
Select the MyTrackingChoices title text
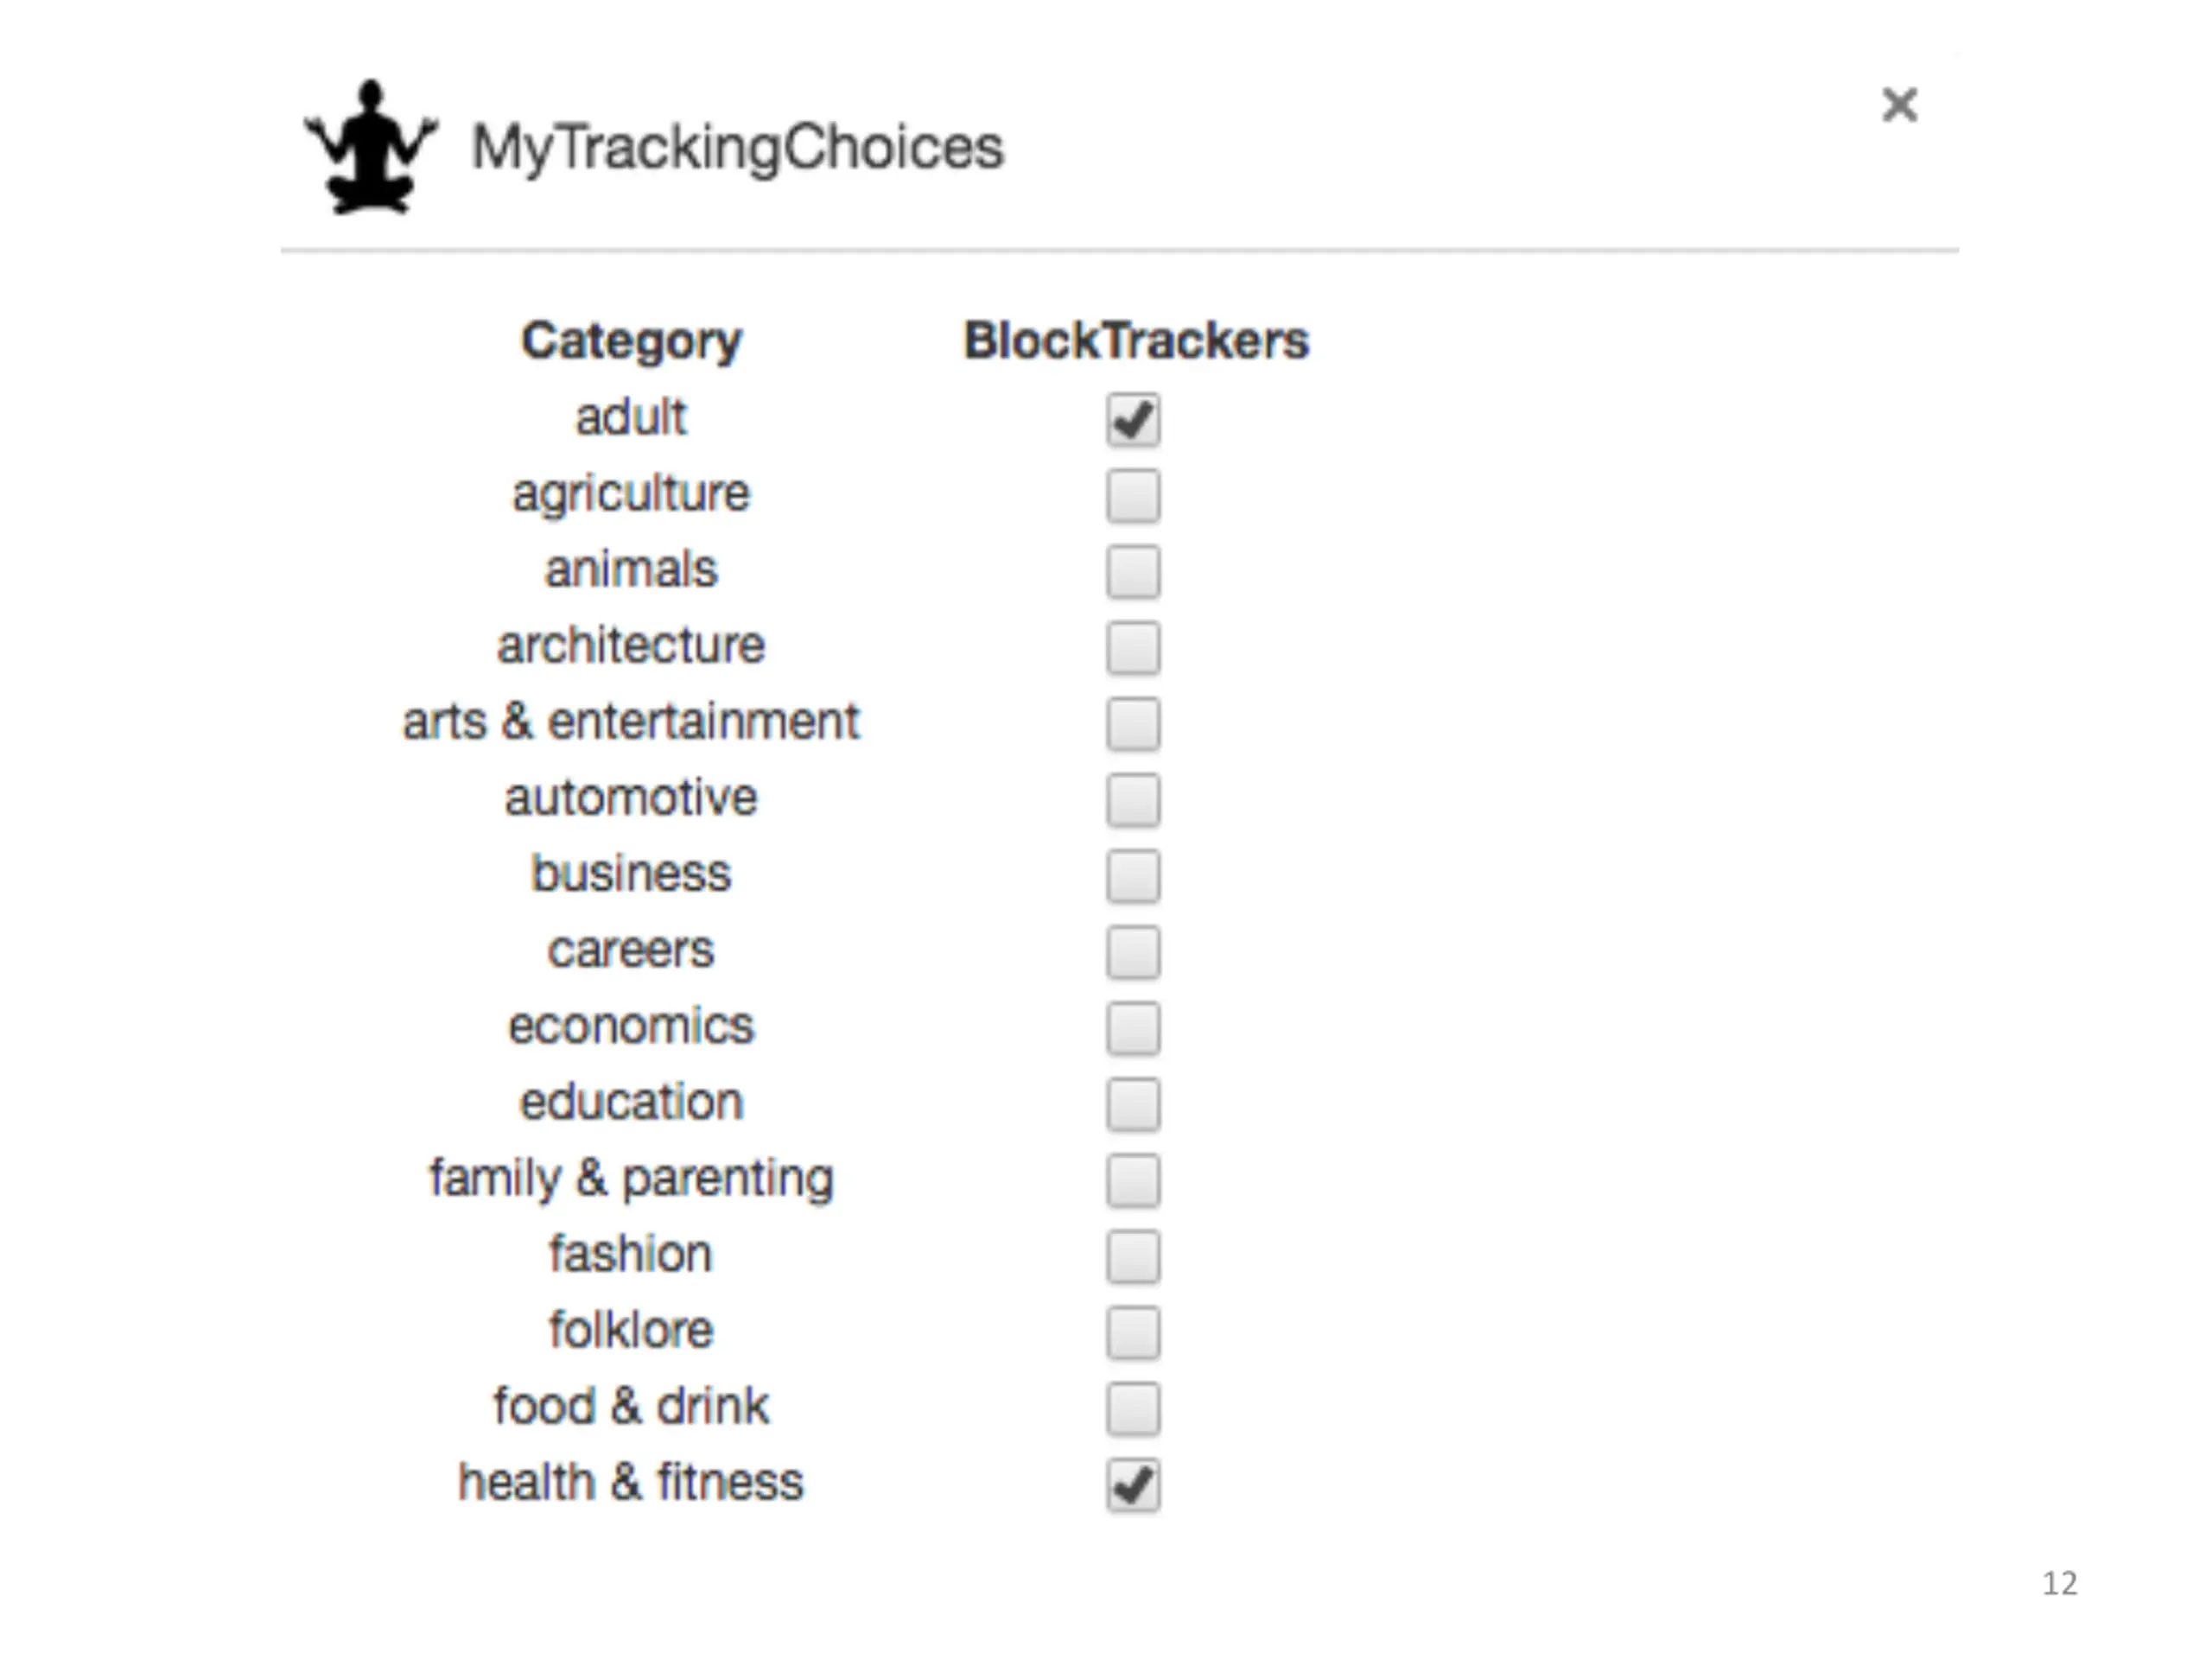click(x=737, y=149)
